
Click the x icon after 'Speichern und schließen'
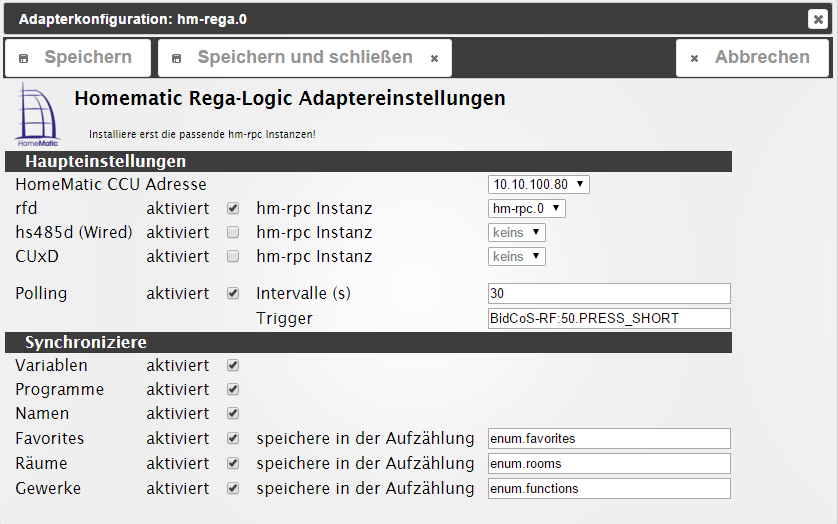pyautogui.click(x=434, y=58)
